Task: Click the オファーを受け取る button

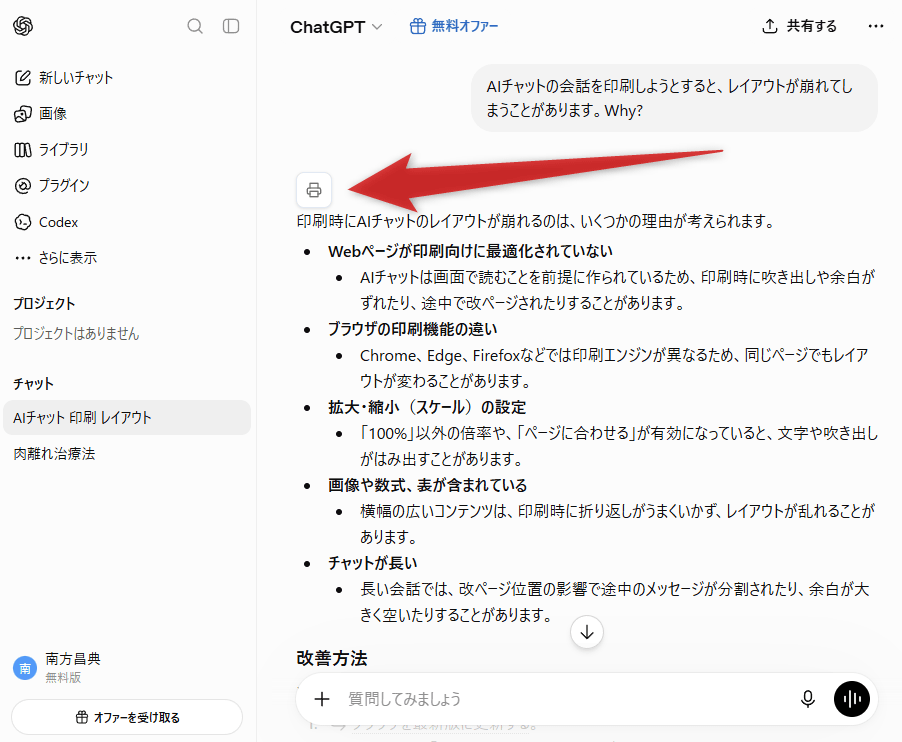Action: (127, 717)
